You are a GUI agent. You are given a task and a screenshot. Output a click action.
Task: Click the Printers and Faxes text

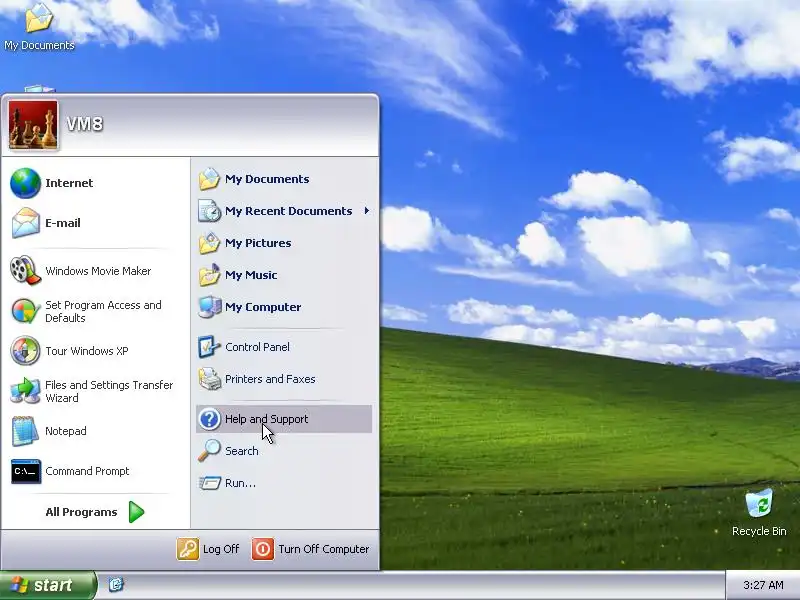[x=270, y=379]
